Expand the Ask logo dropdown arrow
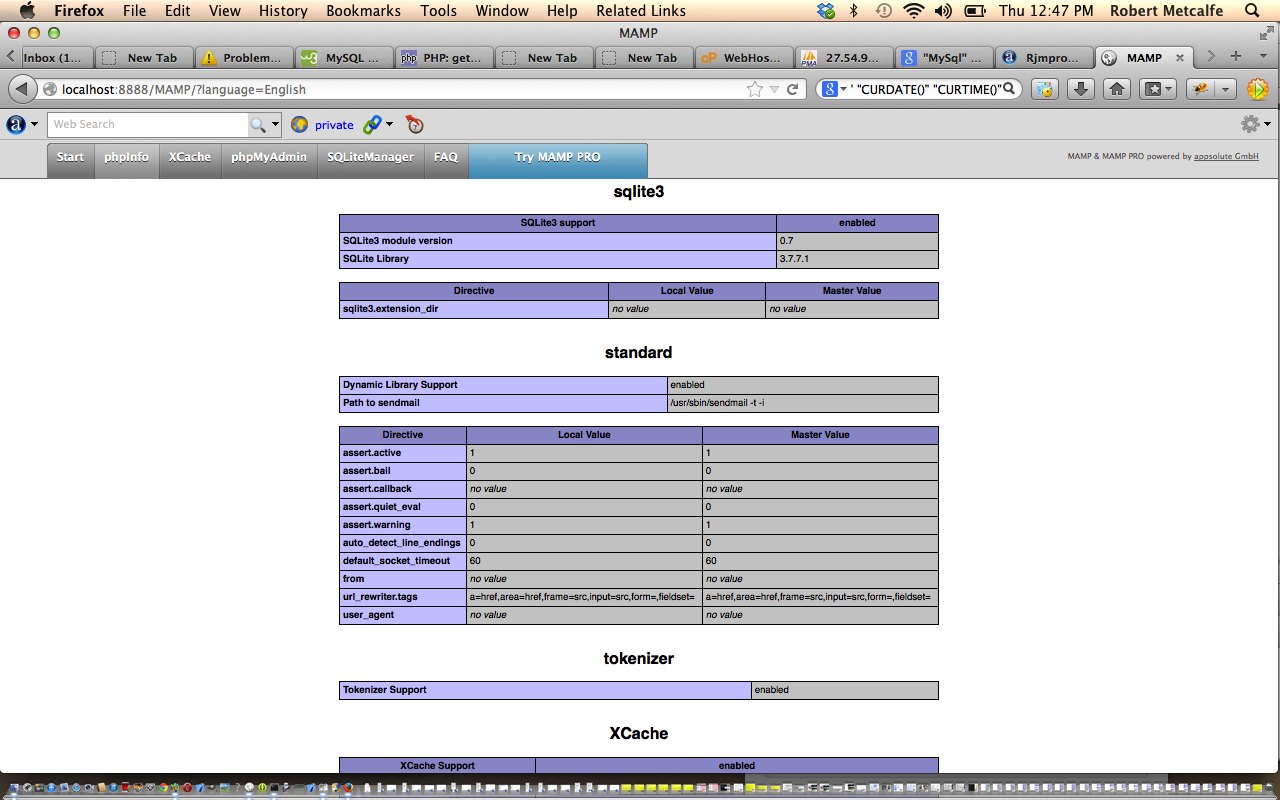 pos(35,124)
